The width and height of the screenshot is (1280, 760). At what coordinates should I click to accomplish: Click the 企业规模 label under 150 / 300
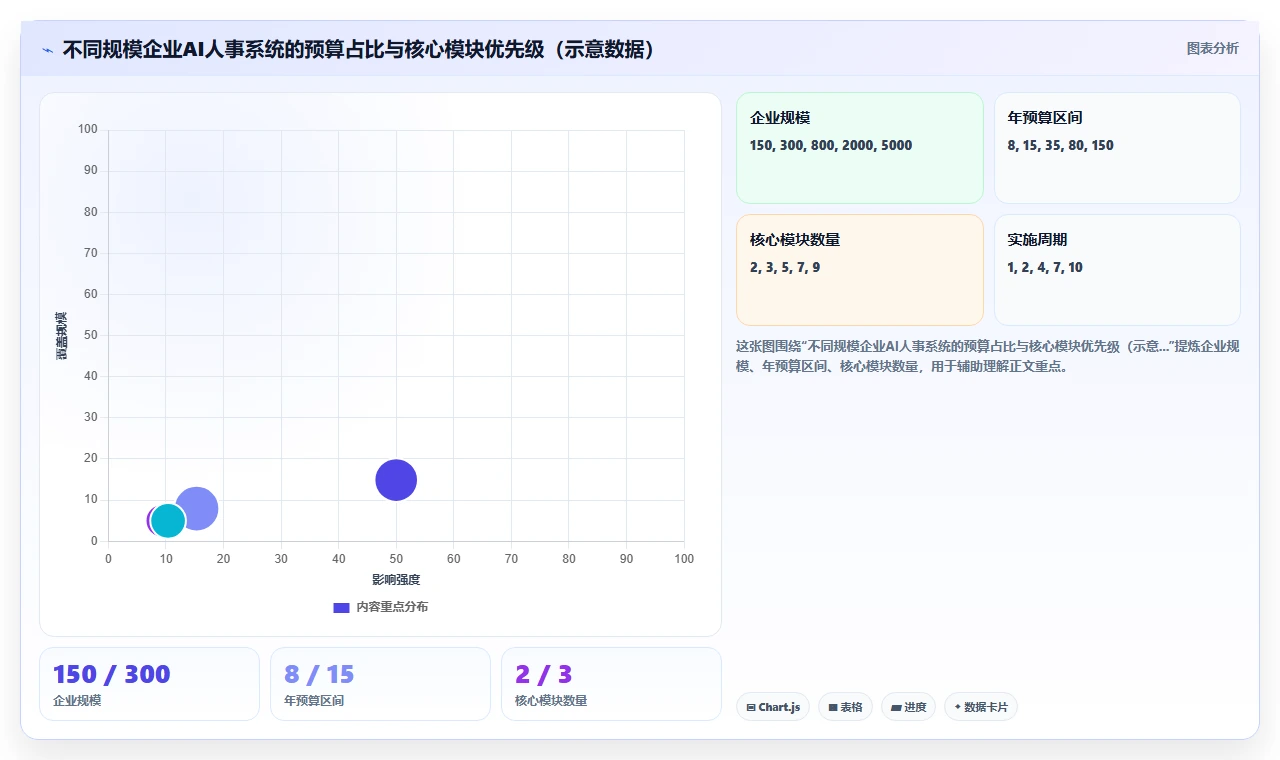pos(77,700)
